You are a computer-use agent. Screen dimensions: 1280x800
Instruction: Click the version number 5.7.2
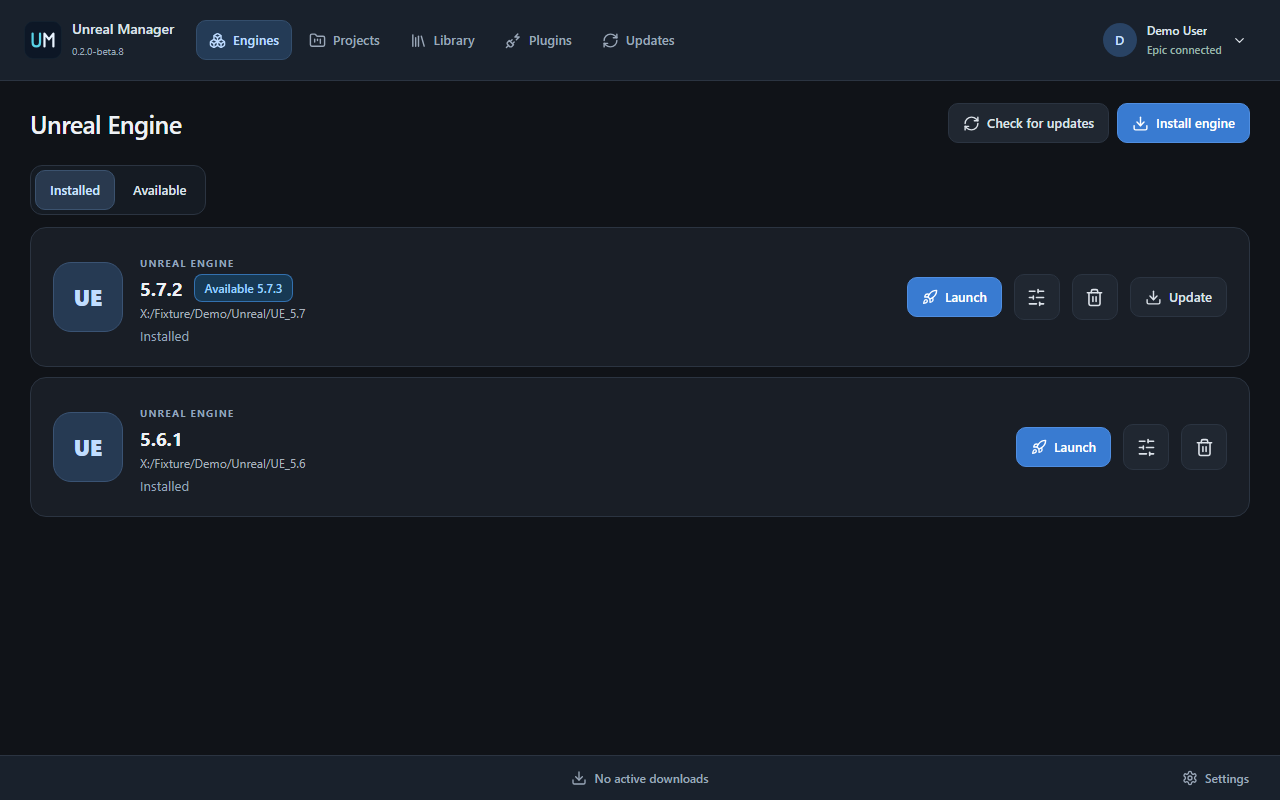pyautogui.click(x=161, y=289)
